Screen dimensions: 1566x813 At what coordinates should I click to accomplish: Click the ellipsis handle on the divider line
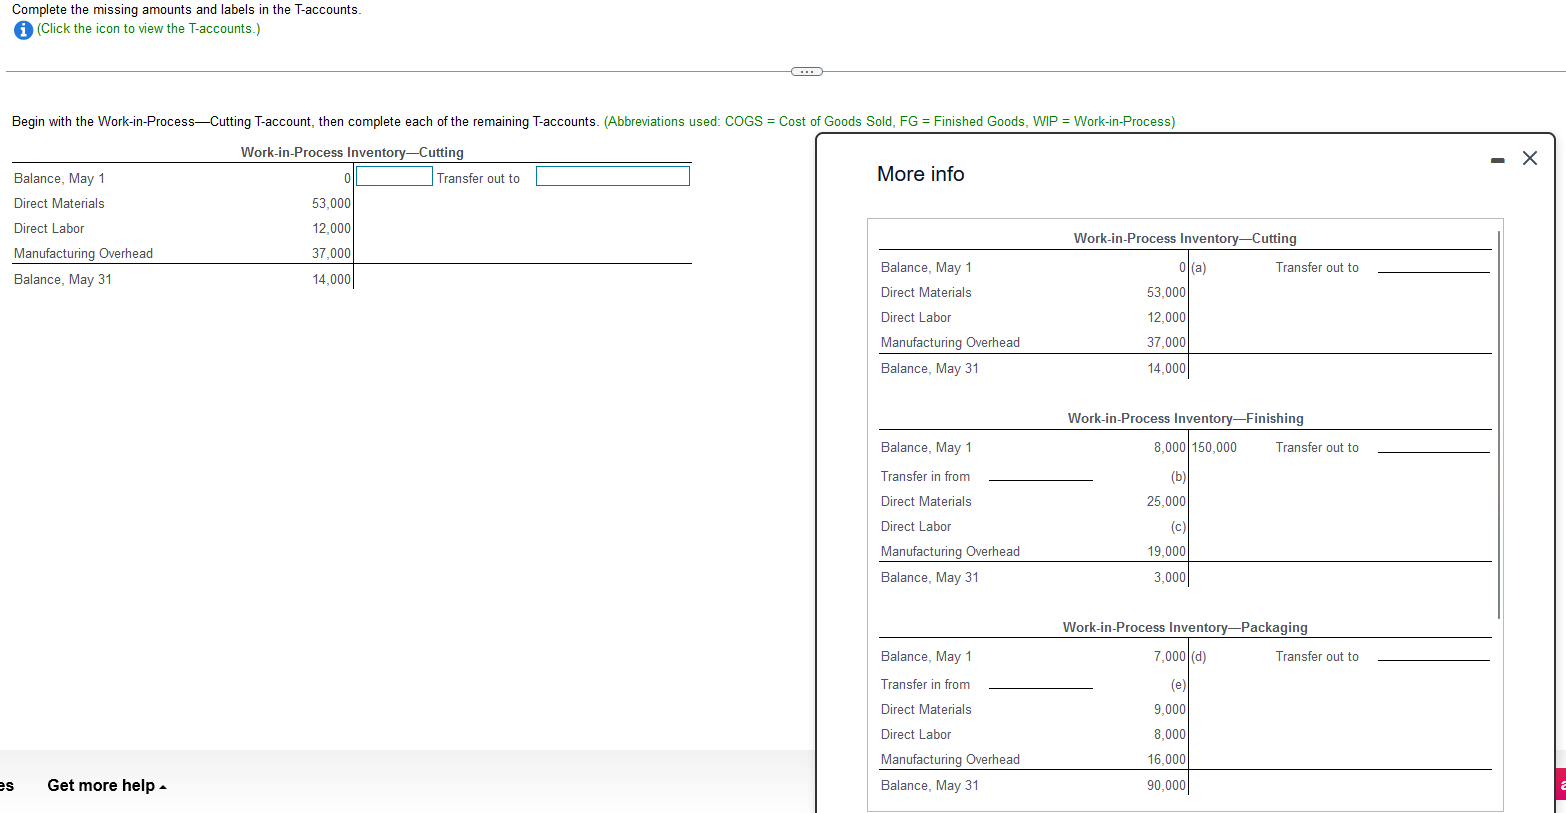pyautogui.click(x=806, y=71)
